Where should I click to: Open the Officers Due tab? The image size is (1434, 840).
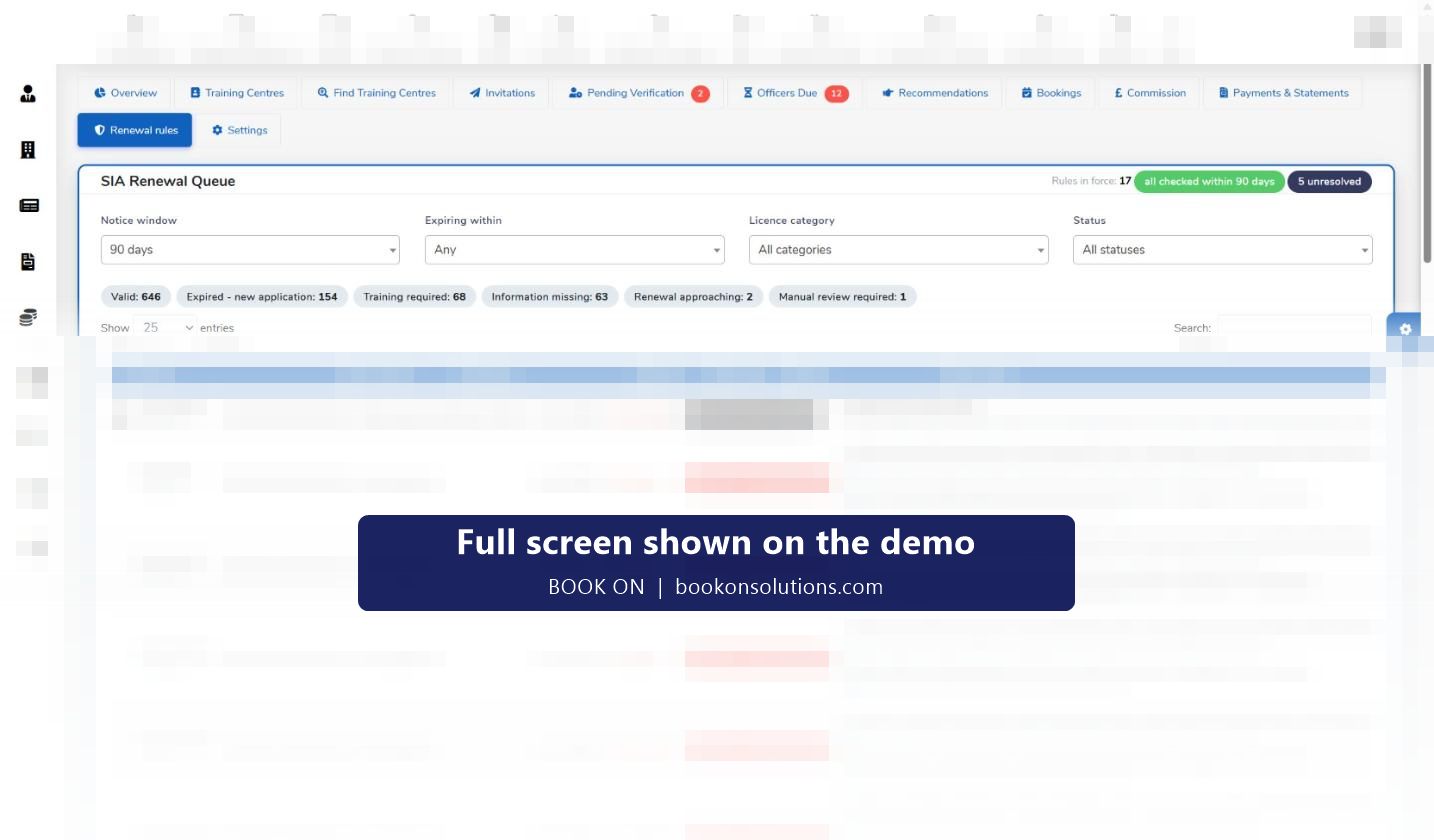click(795, 93)
